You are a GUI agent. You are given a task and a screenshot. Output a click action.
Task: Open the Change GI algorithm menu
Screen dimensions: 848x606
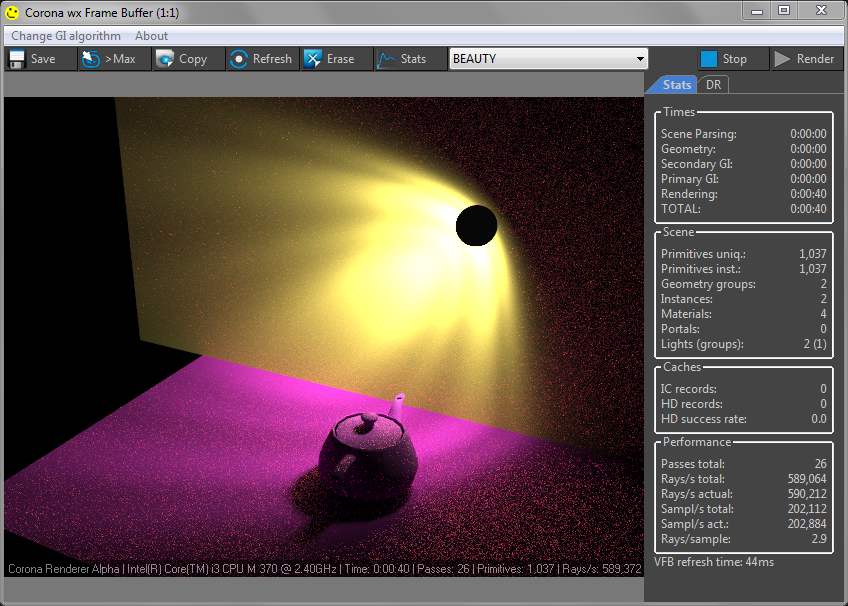click(66, 36)
